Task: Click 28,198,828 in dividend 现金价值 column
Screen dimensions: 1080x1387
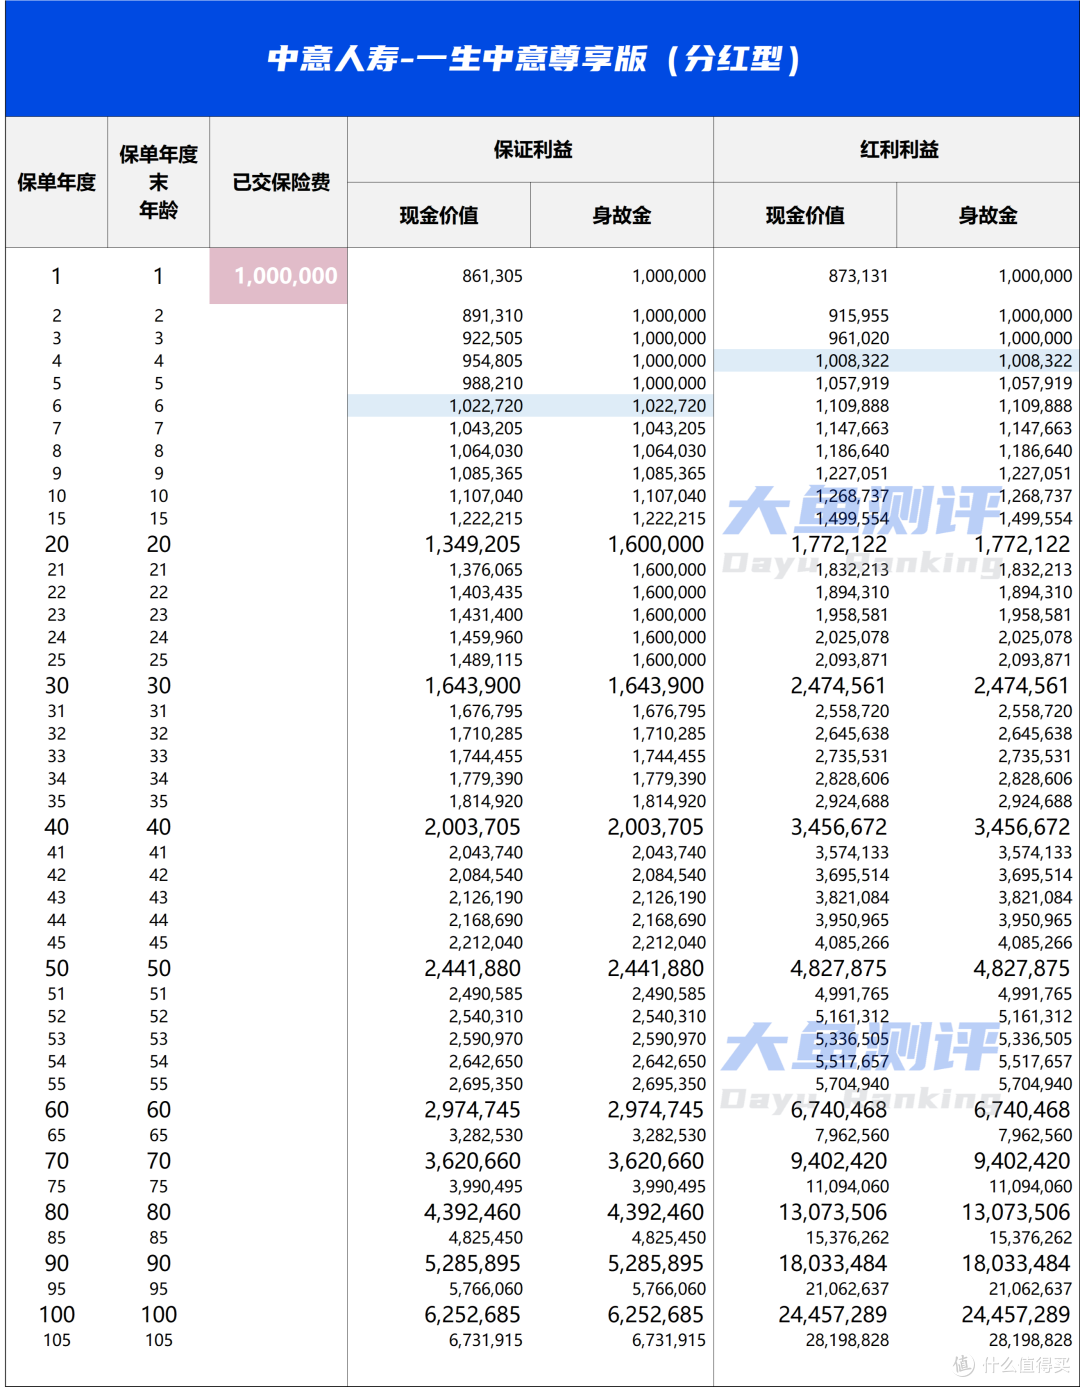Action: [x=847, y=1340]
